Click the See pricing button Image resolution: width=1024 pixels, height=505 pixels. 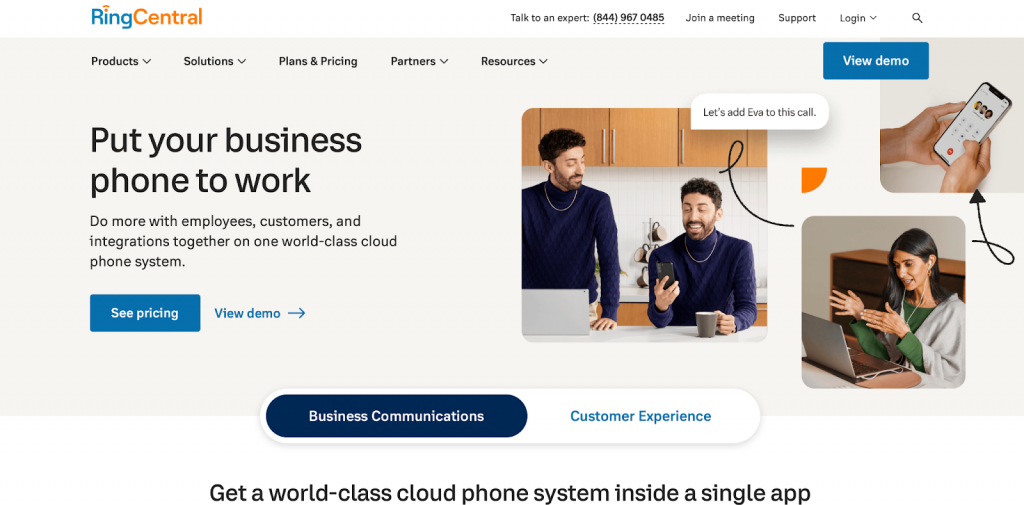pyautogui.click(x=145, y=313)
